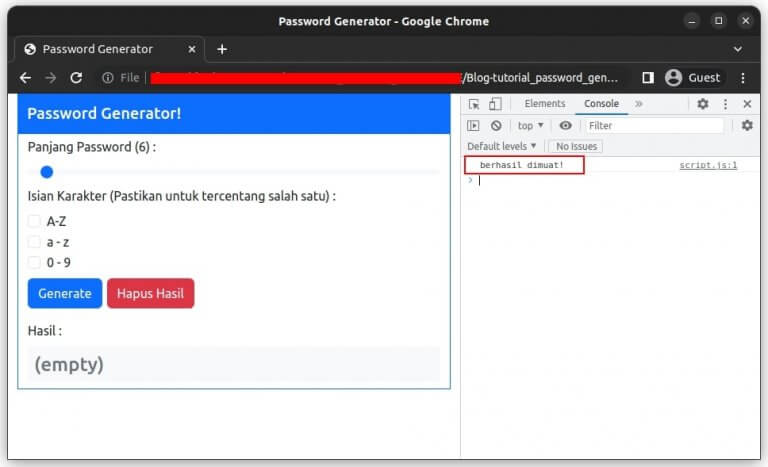The width and height of the screenshot is (768, 467).
Task: Open the side panel icon in Chrome toolbar
Action: coord(648,77)
